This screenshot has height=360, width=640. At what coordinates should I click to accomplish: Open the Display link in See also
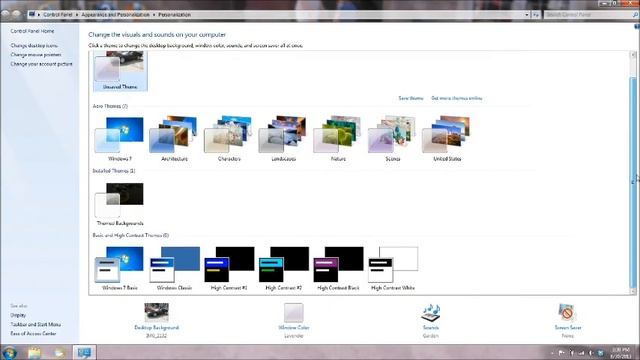tap(18, 315)
